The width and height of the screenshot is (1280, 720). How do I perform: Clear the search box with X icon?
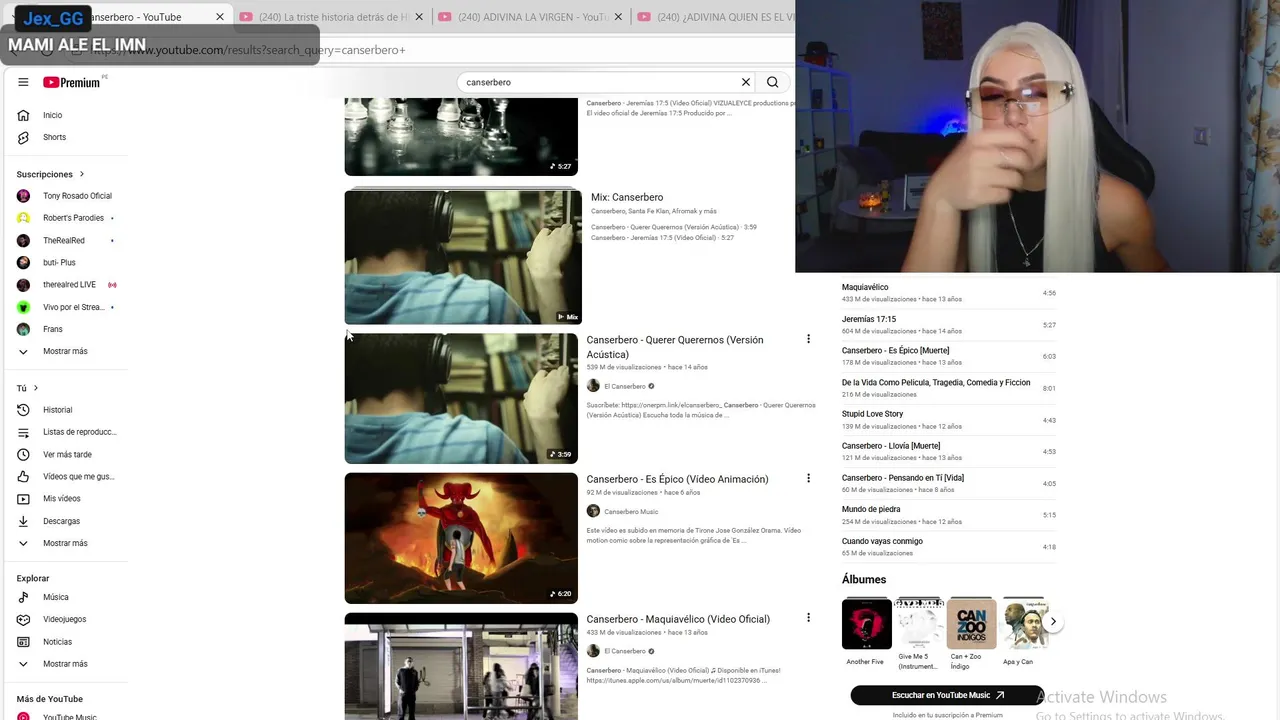pos(745,82)
